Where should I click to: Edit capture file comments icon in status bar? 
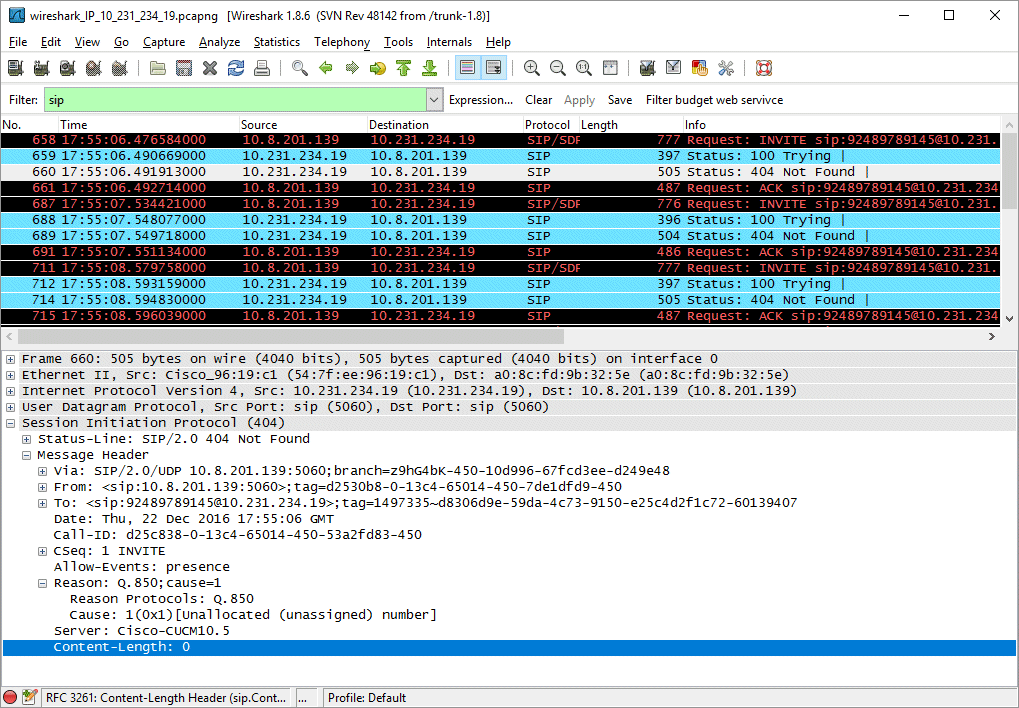pos(29,698)
